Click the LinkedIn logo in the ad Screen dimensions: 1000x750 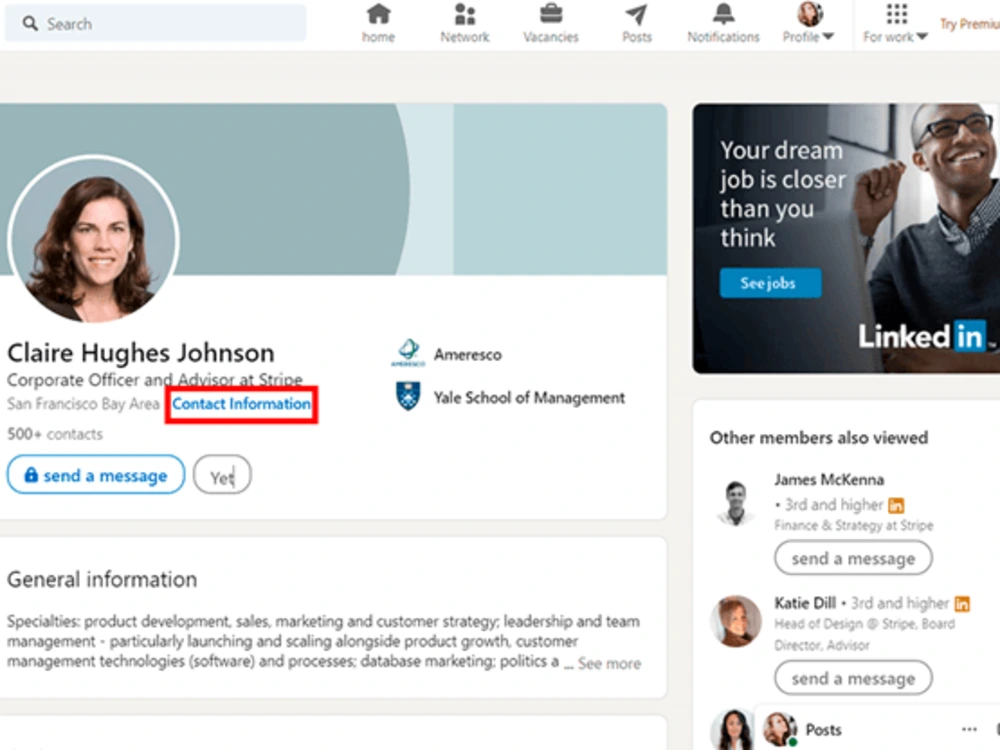point(922,336)
